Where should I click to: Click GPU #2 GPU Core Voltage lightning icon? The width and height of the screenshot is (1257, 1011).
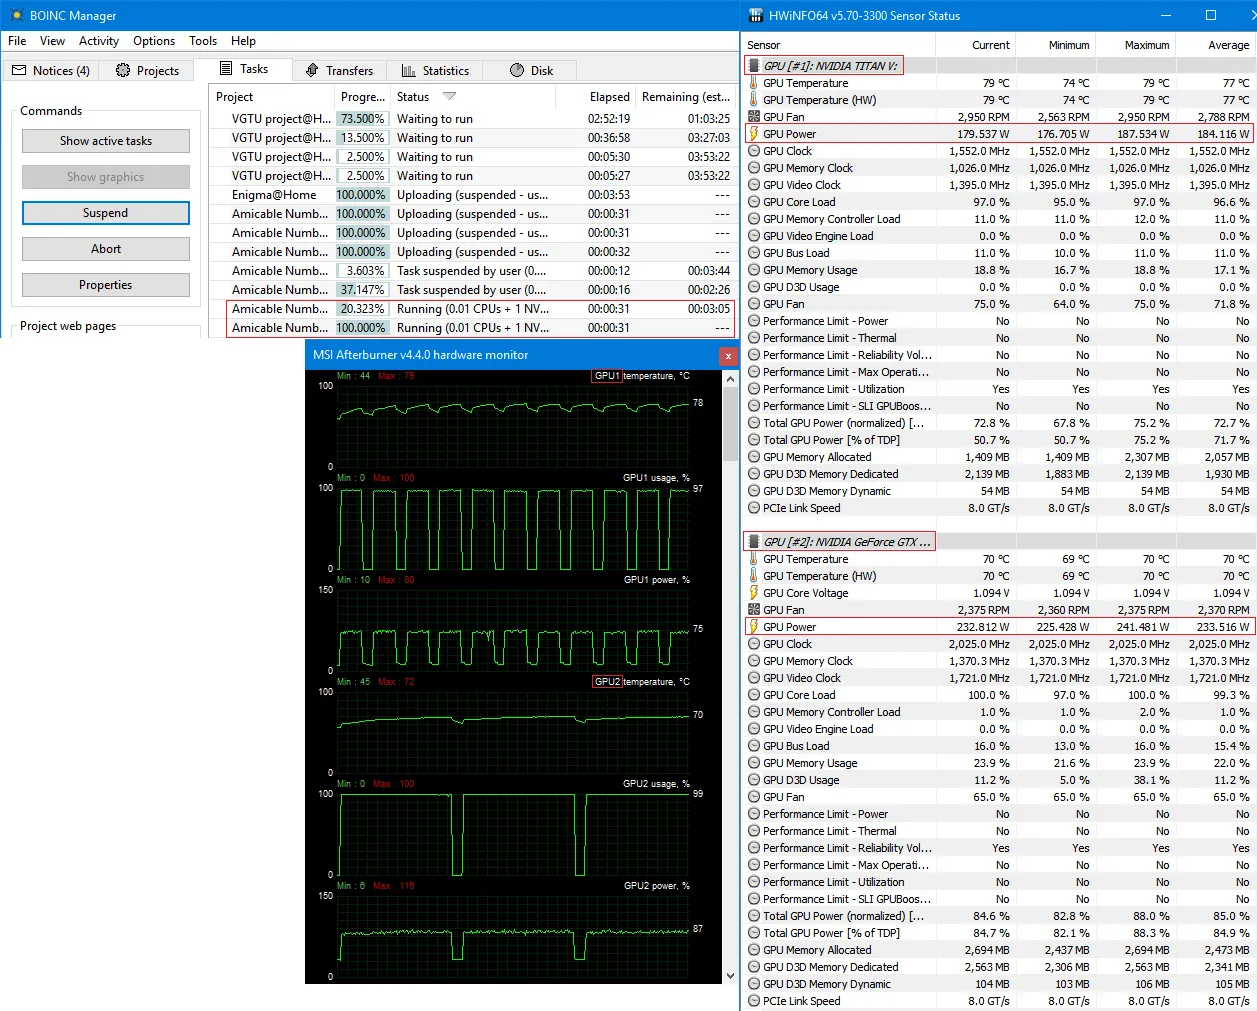coord(754,593)
